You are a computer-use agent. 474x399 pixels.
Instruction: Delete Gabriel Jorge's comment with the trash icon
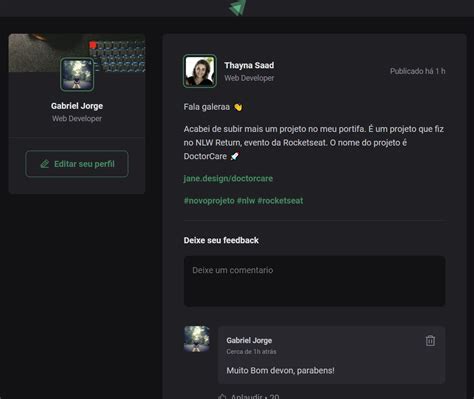coord(430,340)
